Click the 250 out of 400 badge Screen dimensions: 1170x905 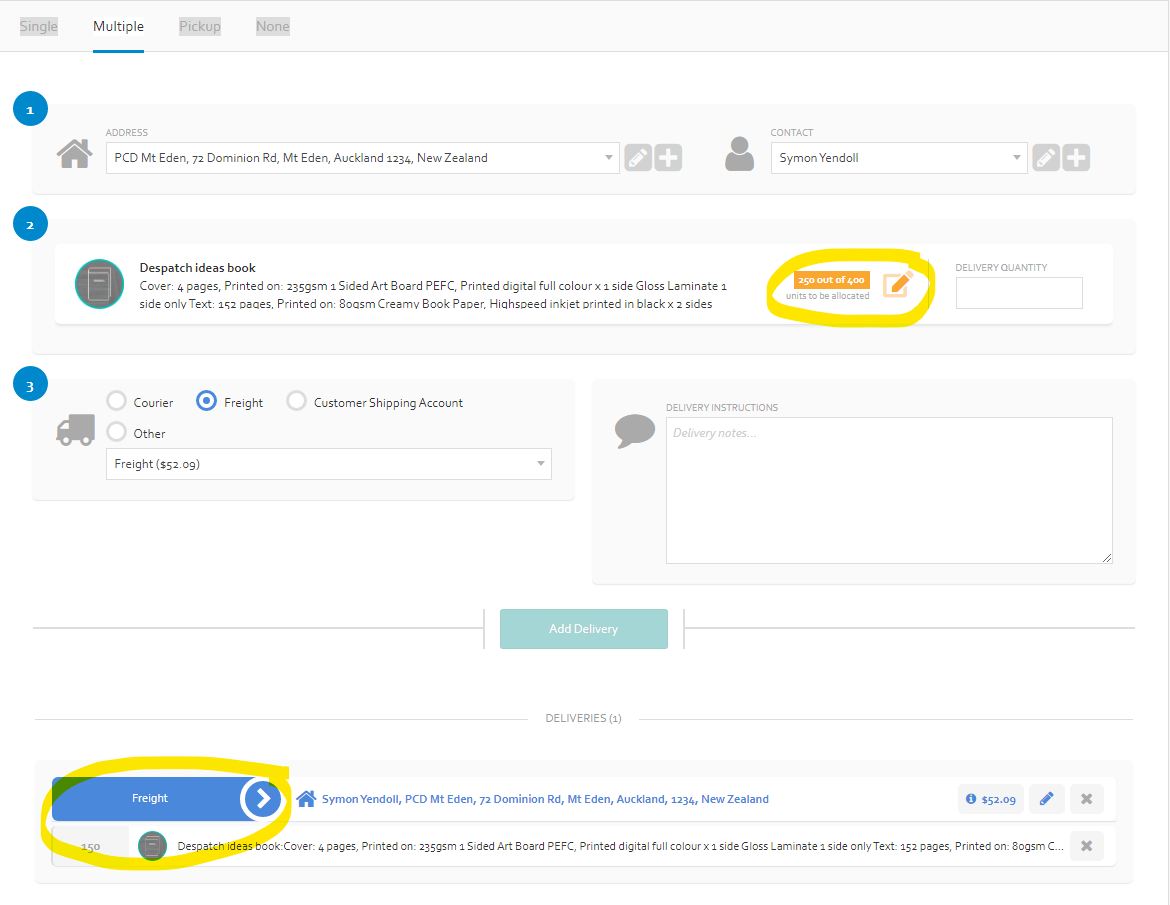[831, 280]
